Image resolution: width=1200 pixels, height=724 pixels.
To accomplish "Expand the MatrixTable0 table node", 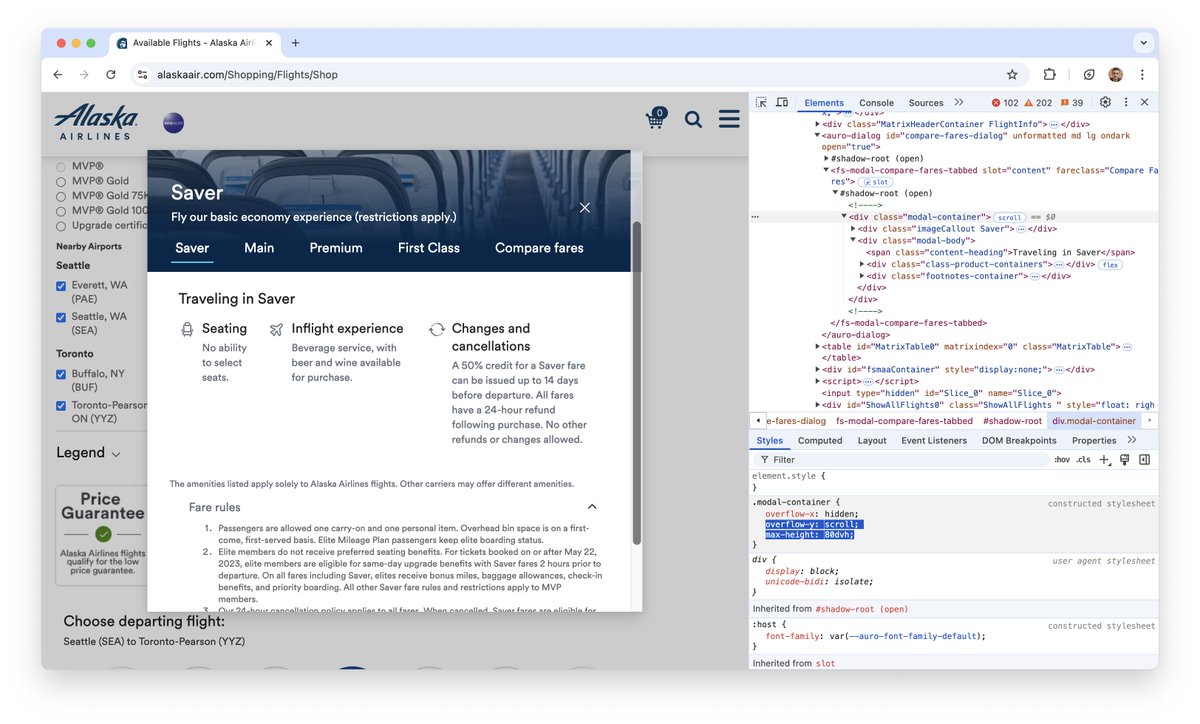I will (817, 346).
